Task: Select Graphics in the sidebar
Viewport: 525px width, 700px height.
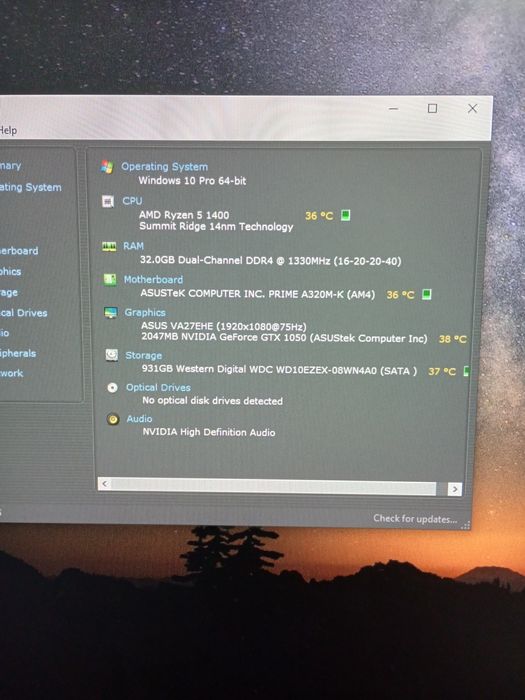Action: pyautogui.click(x=10, y=271)
